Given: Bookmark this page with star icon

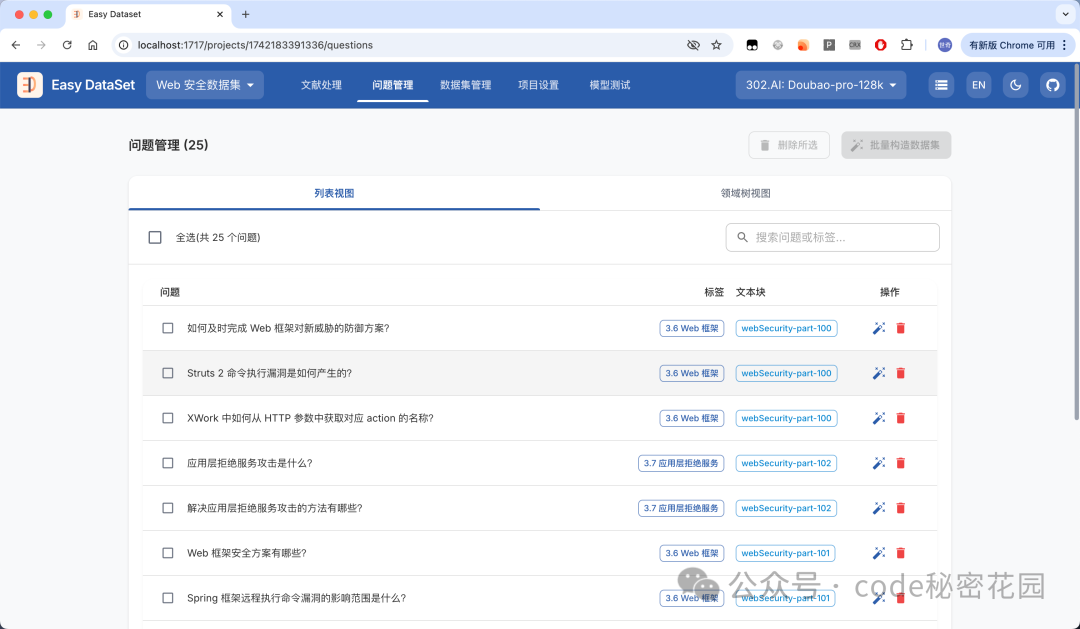Looking at the screenshot, I should click(716, 45).
